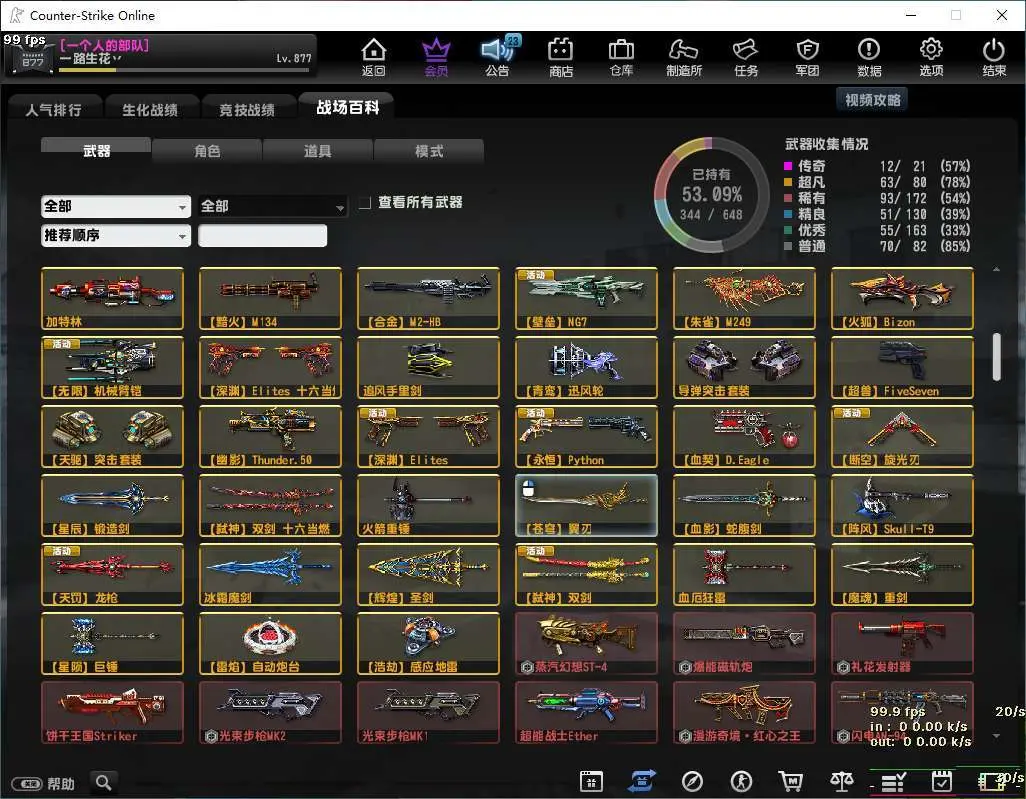Open the 选项 options gear icon
Viewport: 1026px width, 799px height.
point(931,56)
